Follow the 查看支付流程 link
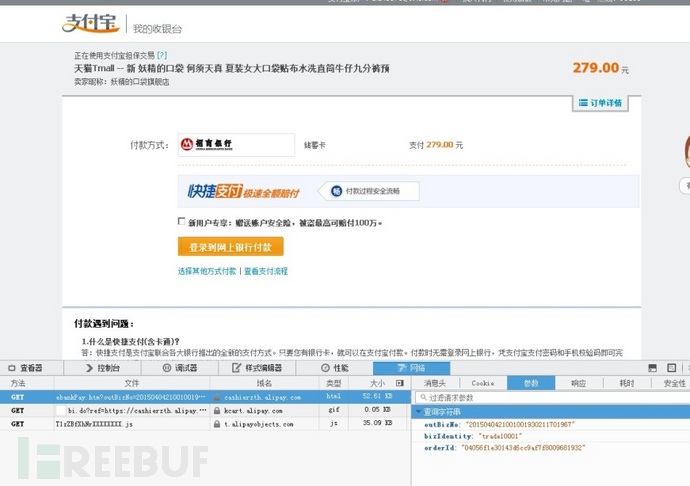 [x=266, y=271]
